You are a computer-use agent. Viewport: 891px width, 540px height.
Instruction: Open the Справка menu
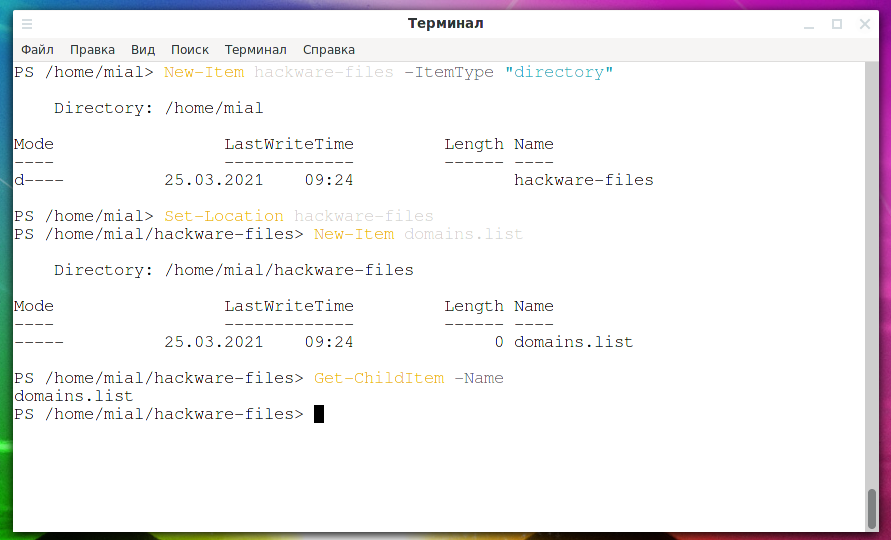328,50
